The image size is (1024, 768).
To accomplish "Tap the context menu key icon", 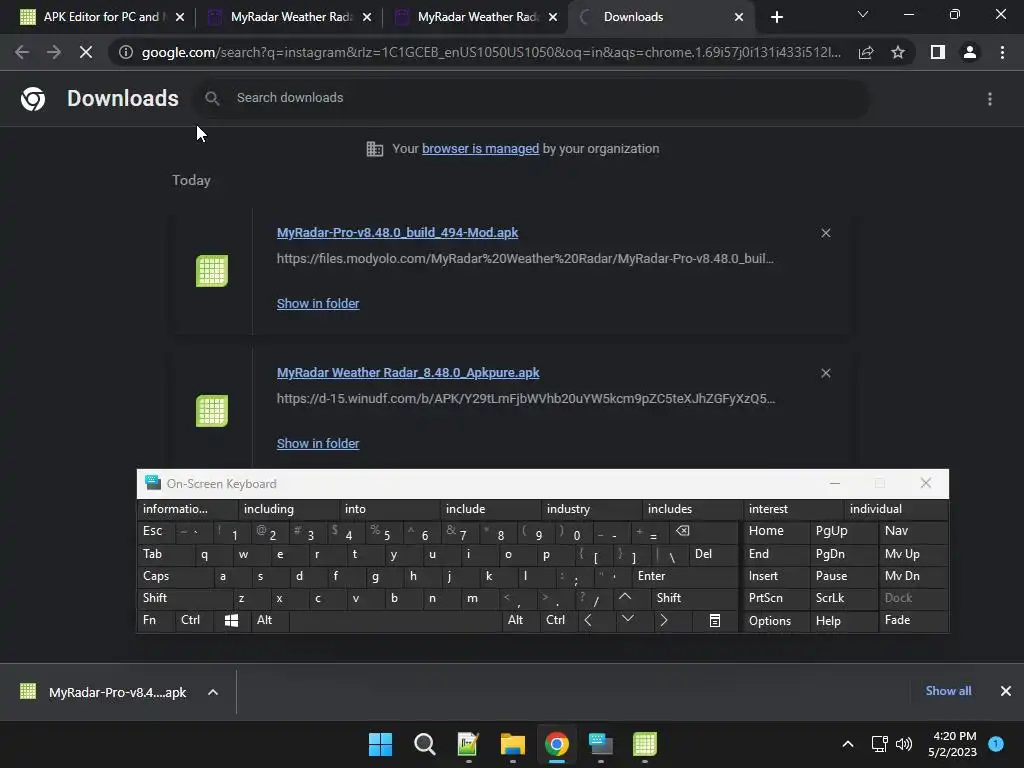I will (714, 620).
